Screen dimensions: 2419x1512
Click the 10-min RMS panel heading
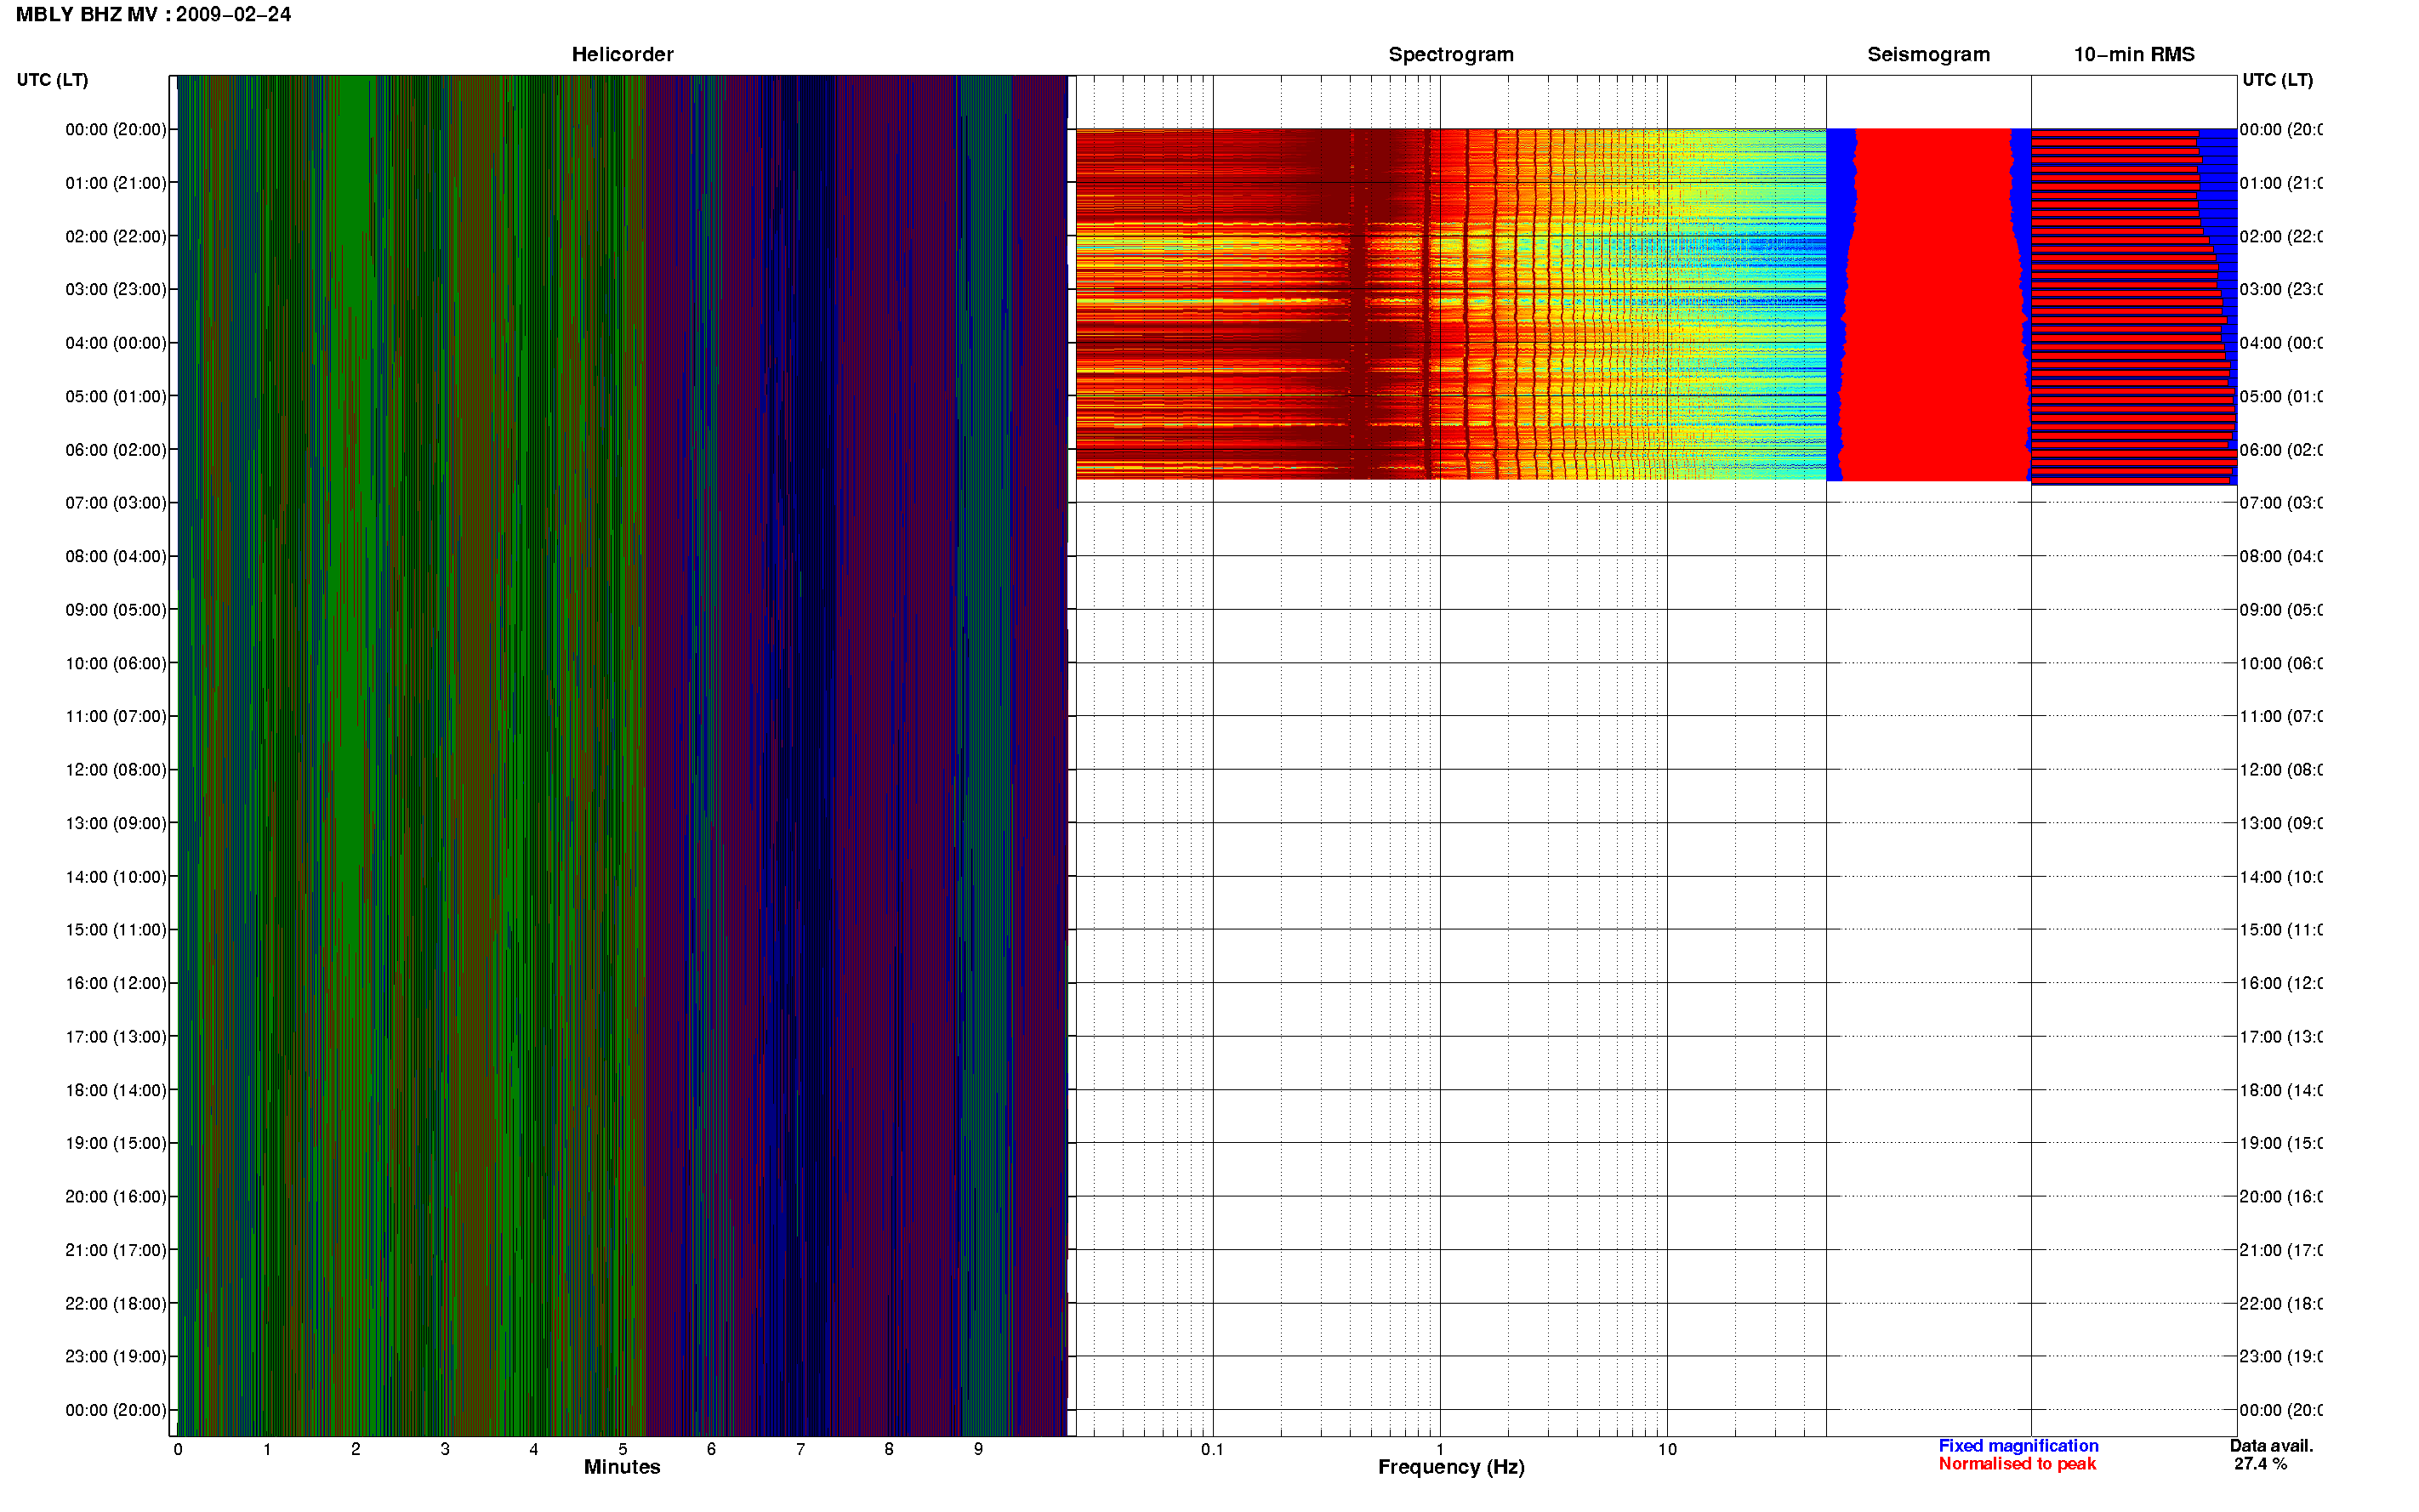[x=2134, y=54]
